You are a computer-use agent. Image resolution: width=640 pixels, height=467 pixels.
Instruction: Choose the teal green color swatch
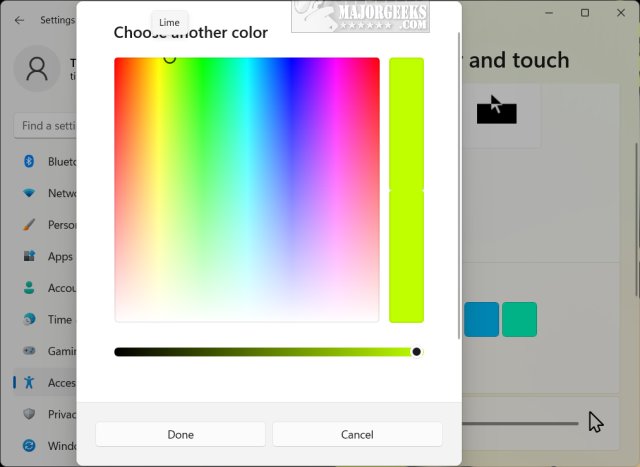pyautogui.click(x=519, y=319)
